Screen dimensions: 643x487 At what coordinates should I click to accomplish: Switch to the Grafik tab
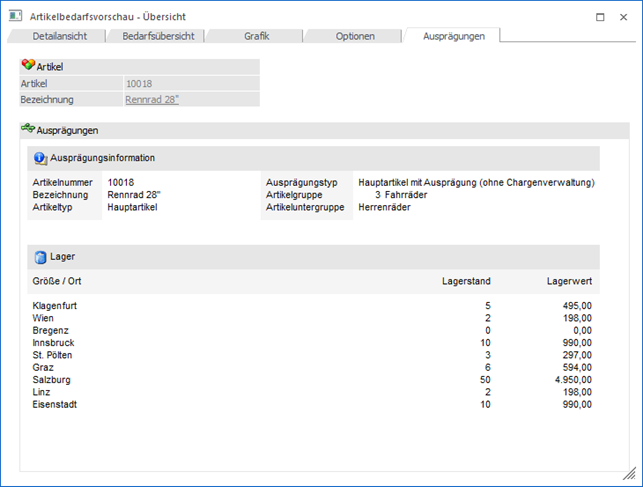[x=256, y=36]
